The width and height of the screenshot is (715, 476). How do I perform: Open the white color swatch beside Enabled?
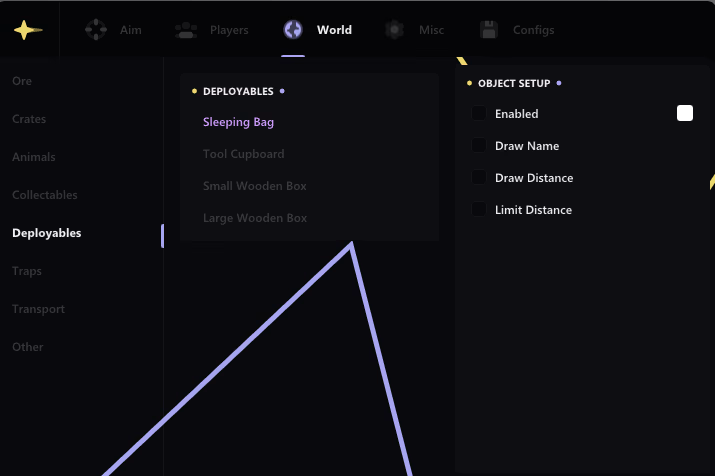click(684, 113)
